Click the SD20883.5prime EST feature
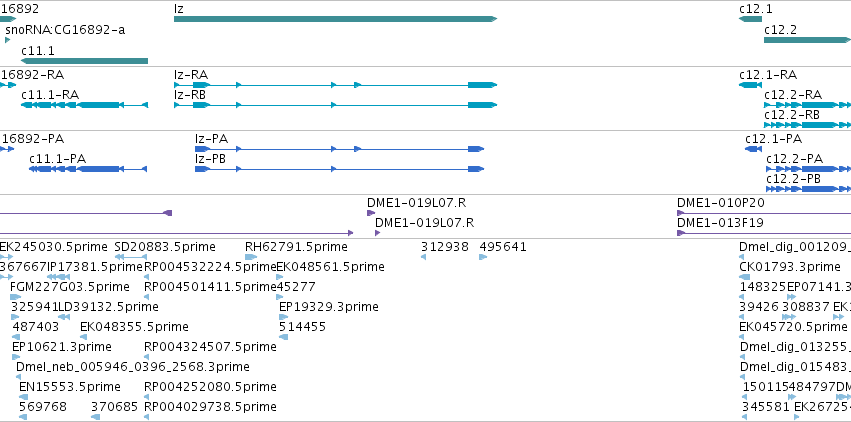The height and width of the screenshot is (422, 851). (x=128, y=257)
